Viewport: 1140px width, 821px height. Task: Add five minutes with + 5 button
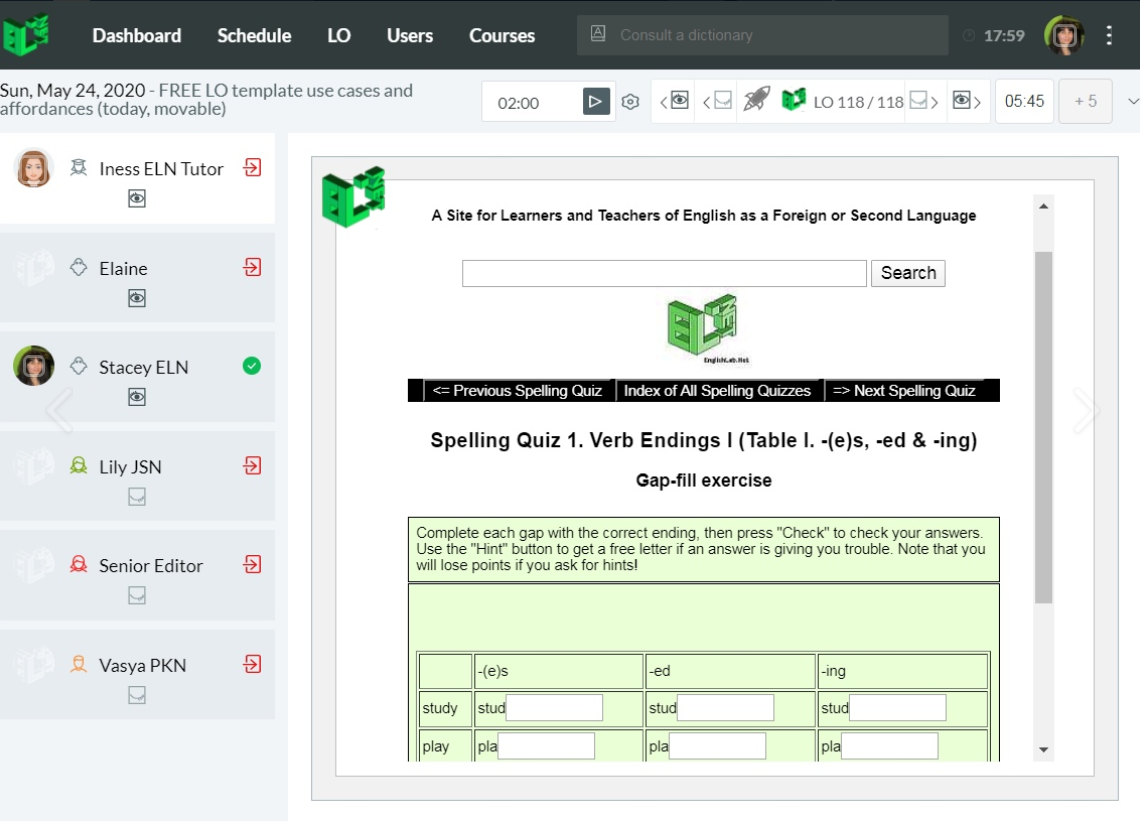coord(1085,101)
